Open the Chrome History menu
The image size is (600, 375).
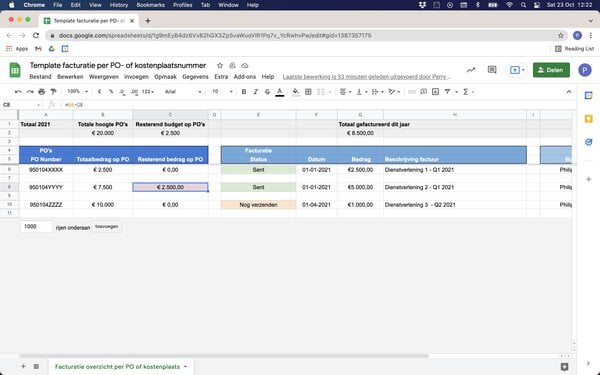click(119, 5)
